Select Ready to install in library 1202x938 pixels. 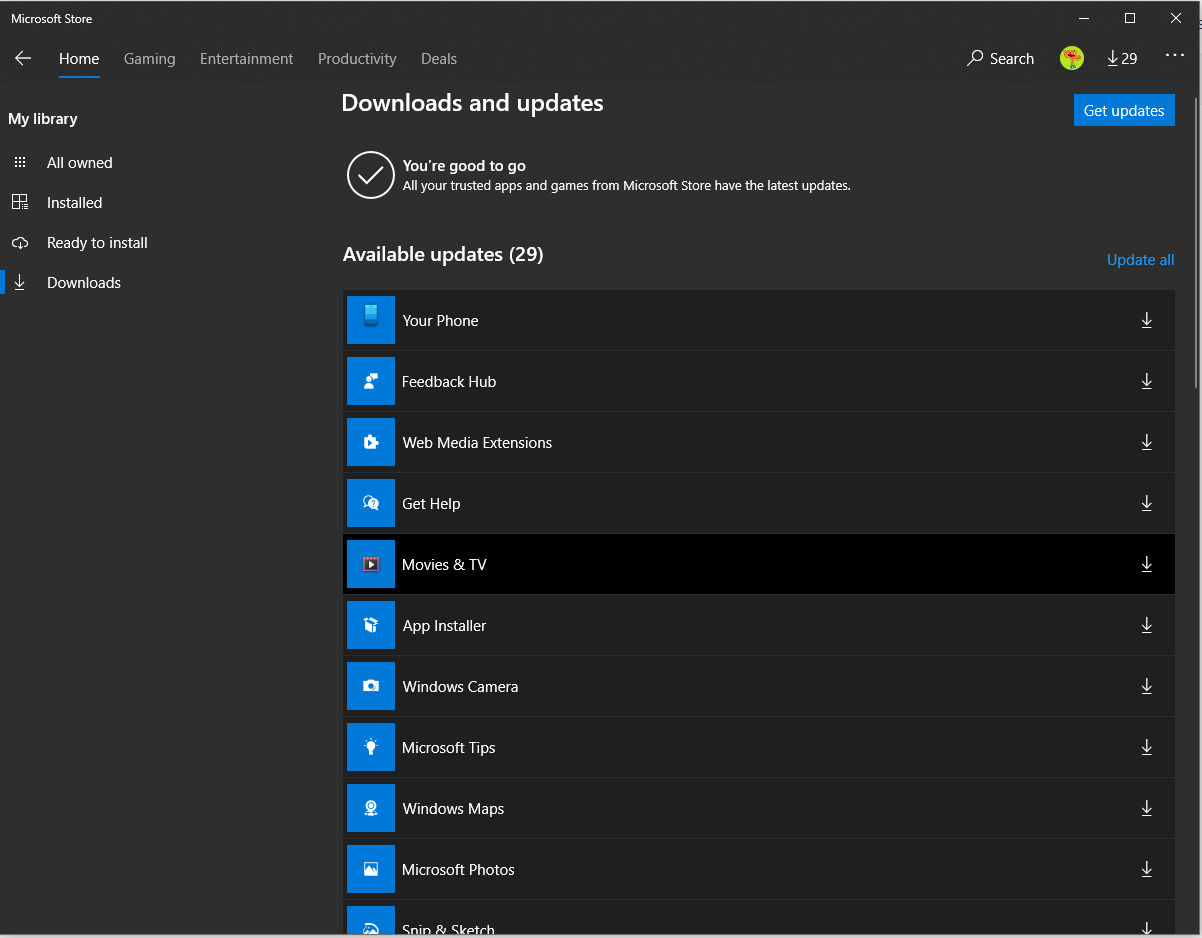tap(97, 242)
